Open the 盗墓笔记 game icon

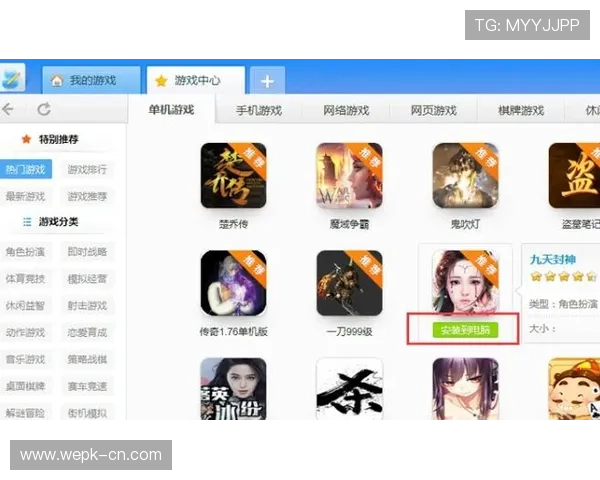574,176
